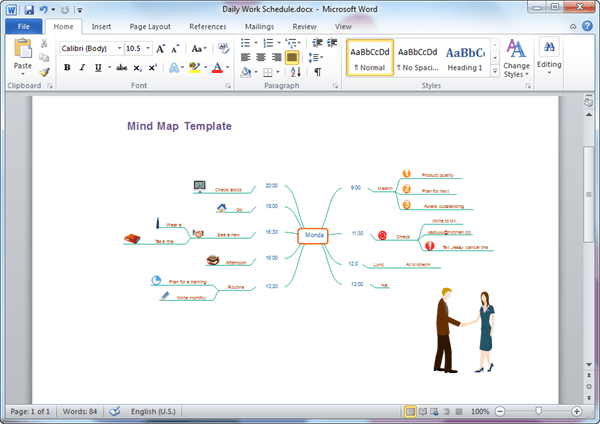Open borders dropdown
The width and height of the screenshot is (600, 424).
[x=278, y=72]
